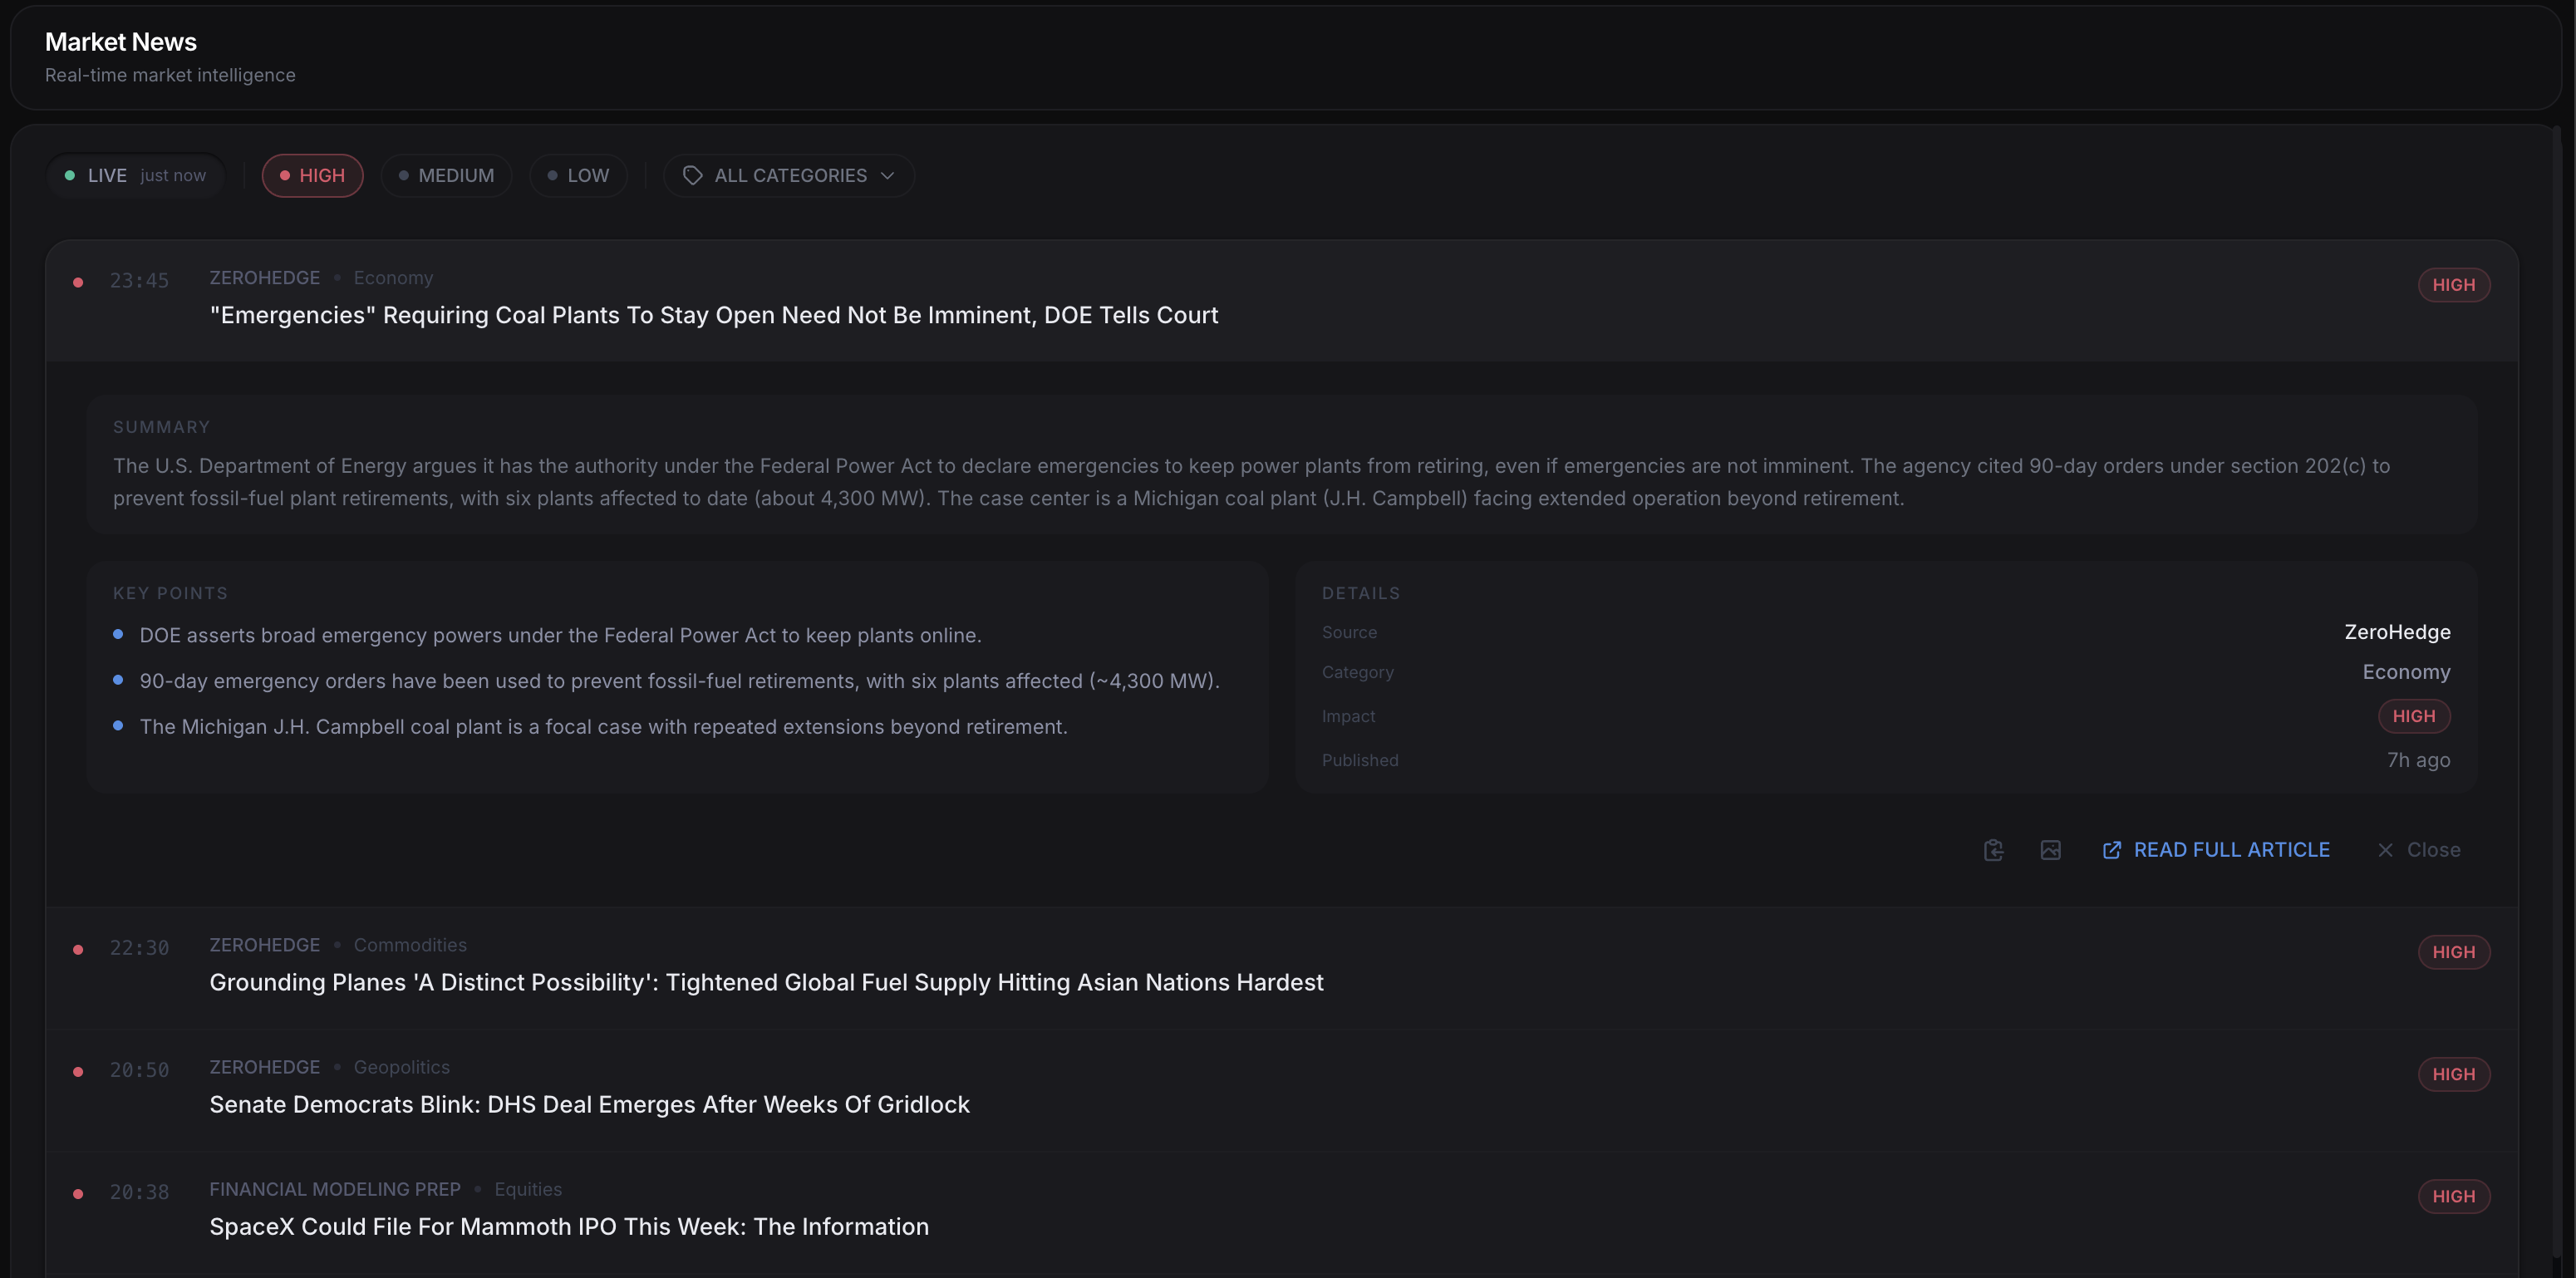
Task: Collapse the expanded DOE coal plants article
Action: point(714,315)
